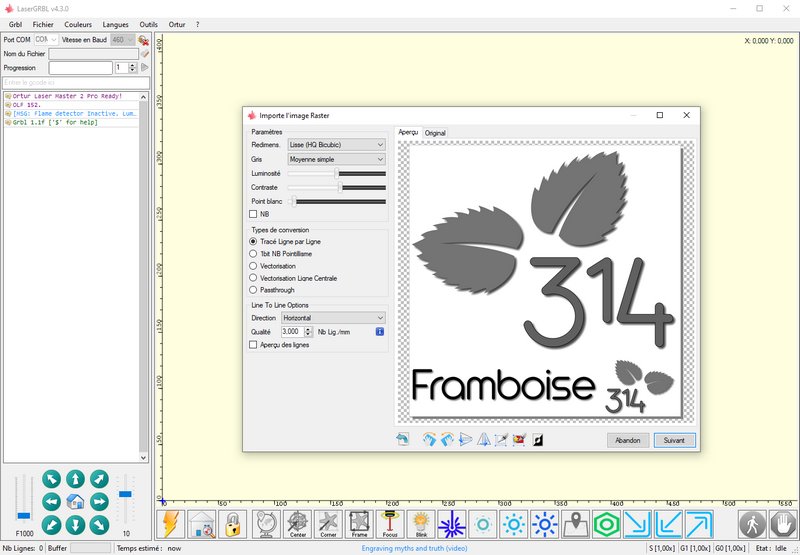Click the flip horizontal icon in dialog
This screenshot has width=800, height=555.
465,439
